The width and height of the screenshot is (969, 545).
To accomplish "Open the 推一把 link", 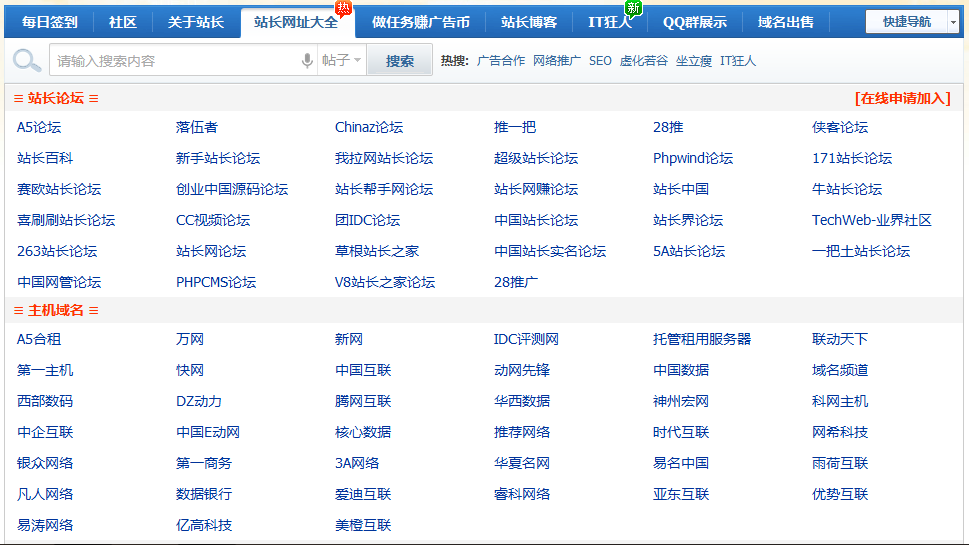I will tap(515, 127).
